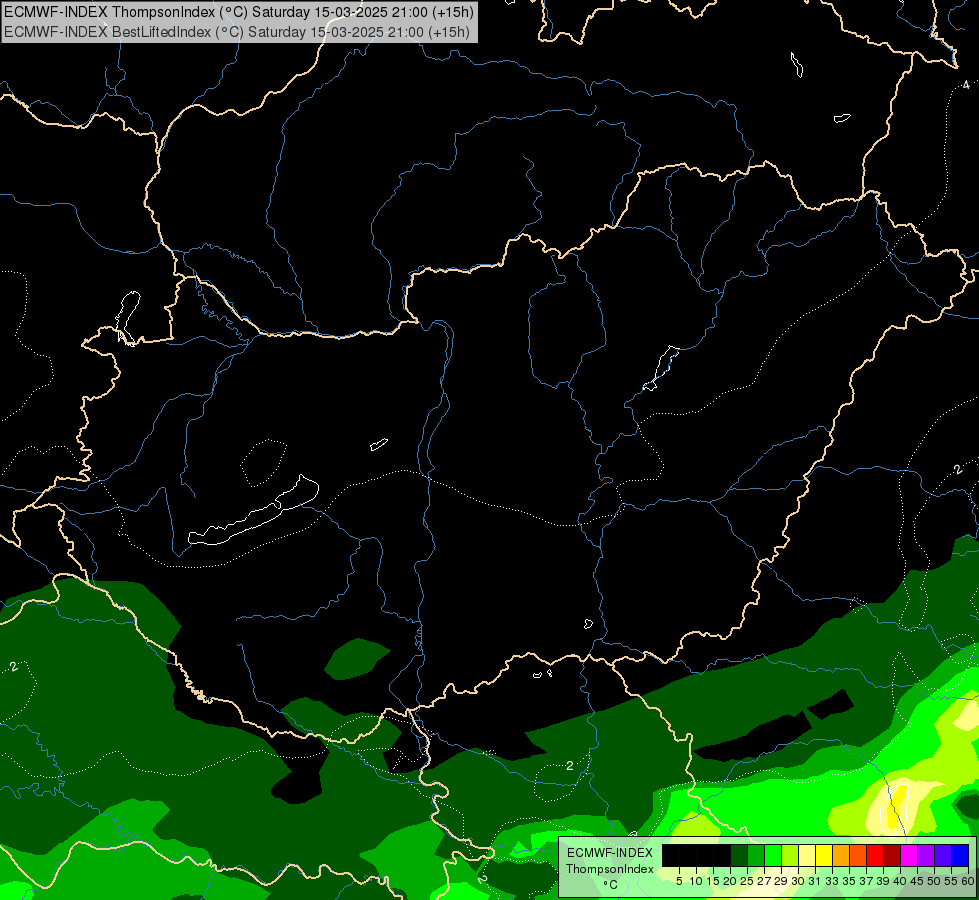Screen dimensions: 979x900
Task: Click the legend scale value 35
Action: pyautogui.click(x=849, y=881)
